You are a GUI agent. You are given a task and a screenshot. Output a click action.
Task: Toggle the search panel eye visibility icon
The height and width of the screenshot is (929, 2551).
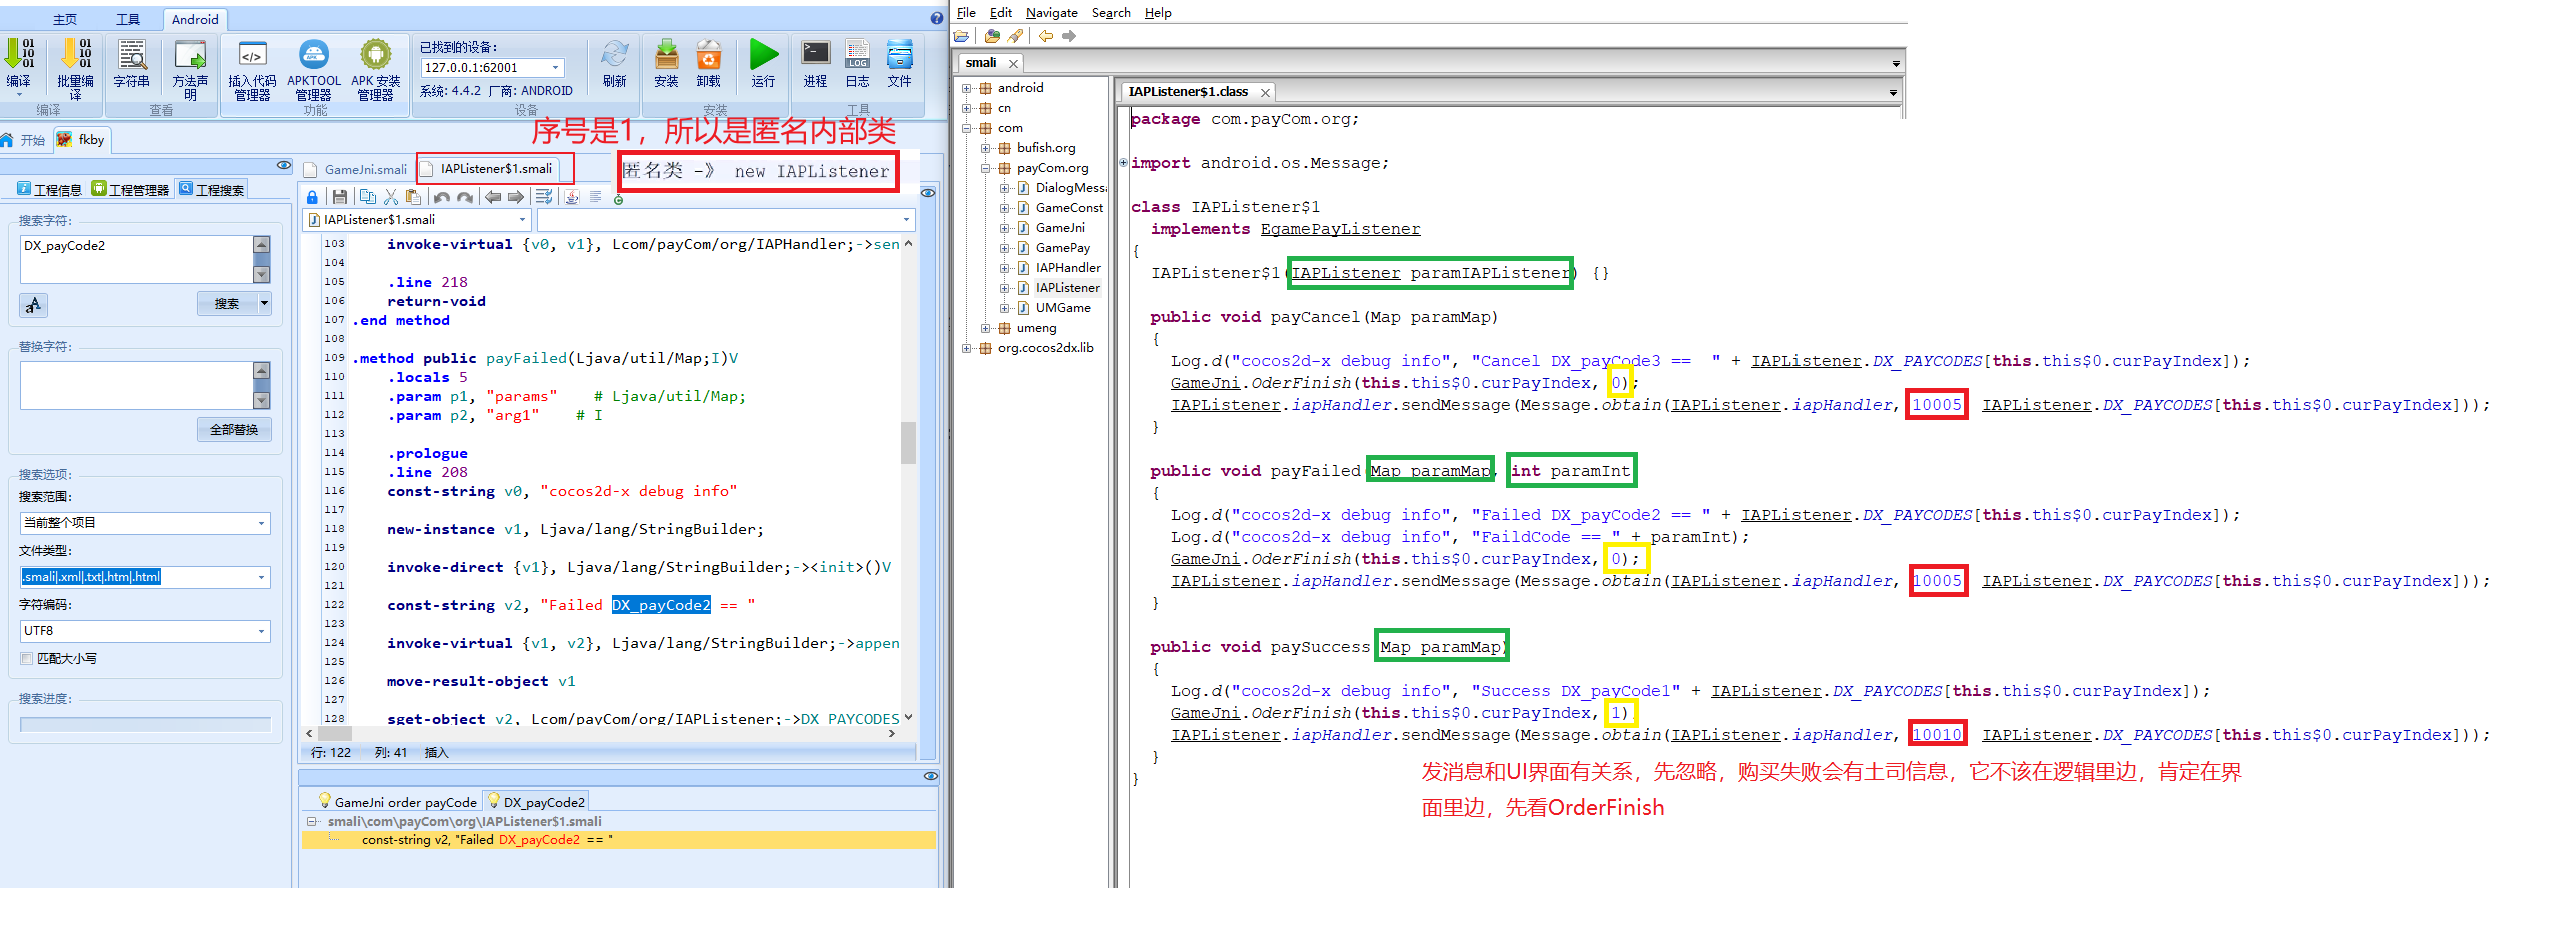[284, 165]
